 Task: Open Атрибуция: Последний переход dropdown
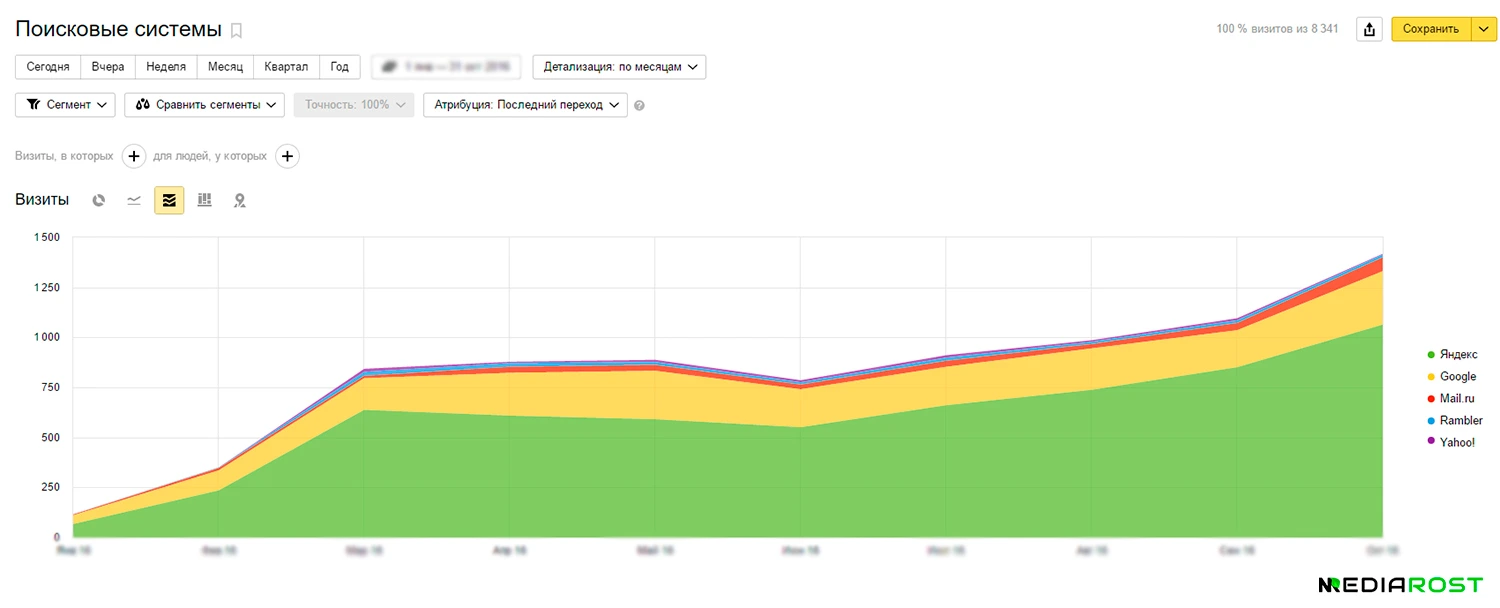(x=525, y=105)
